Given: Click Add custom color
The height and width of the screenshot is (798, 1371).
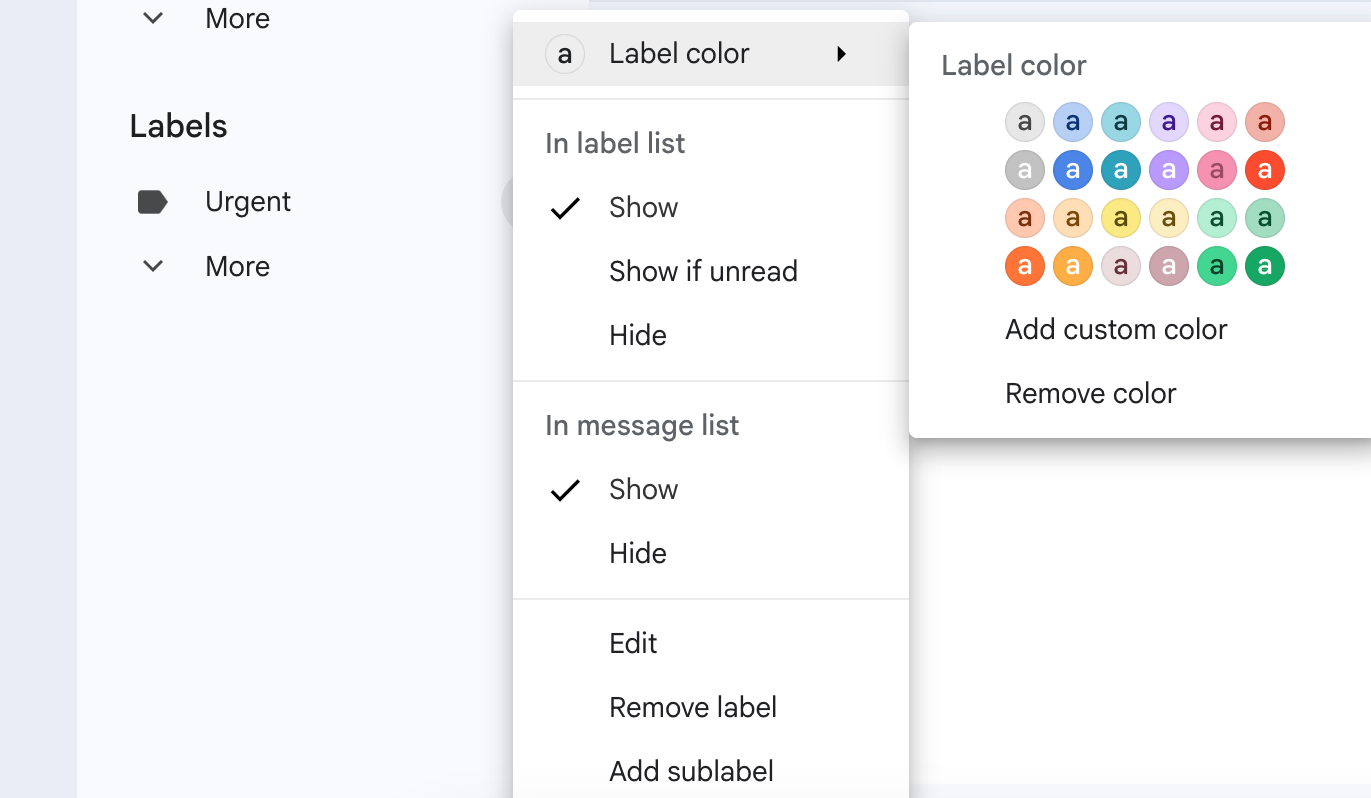Looking at the screenshot, I should click(x=1116, y=330).
